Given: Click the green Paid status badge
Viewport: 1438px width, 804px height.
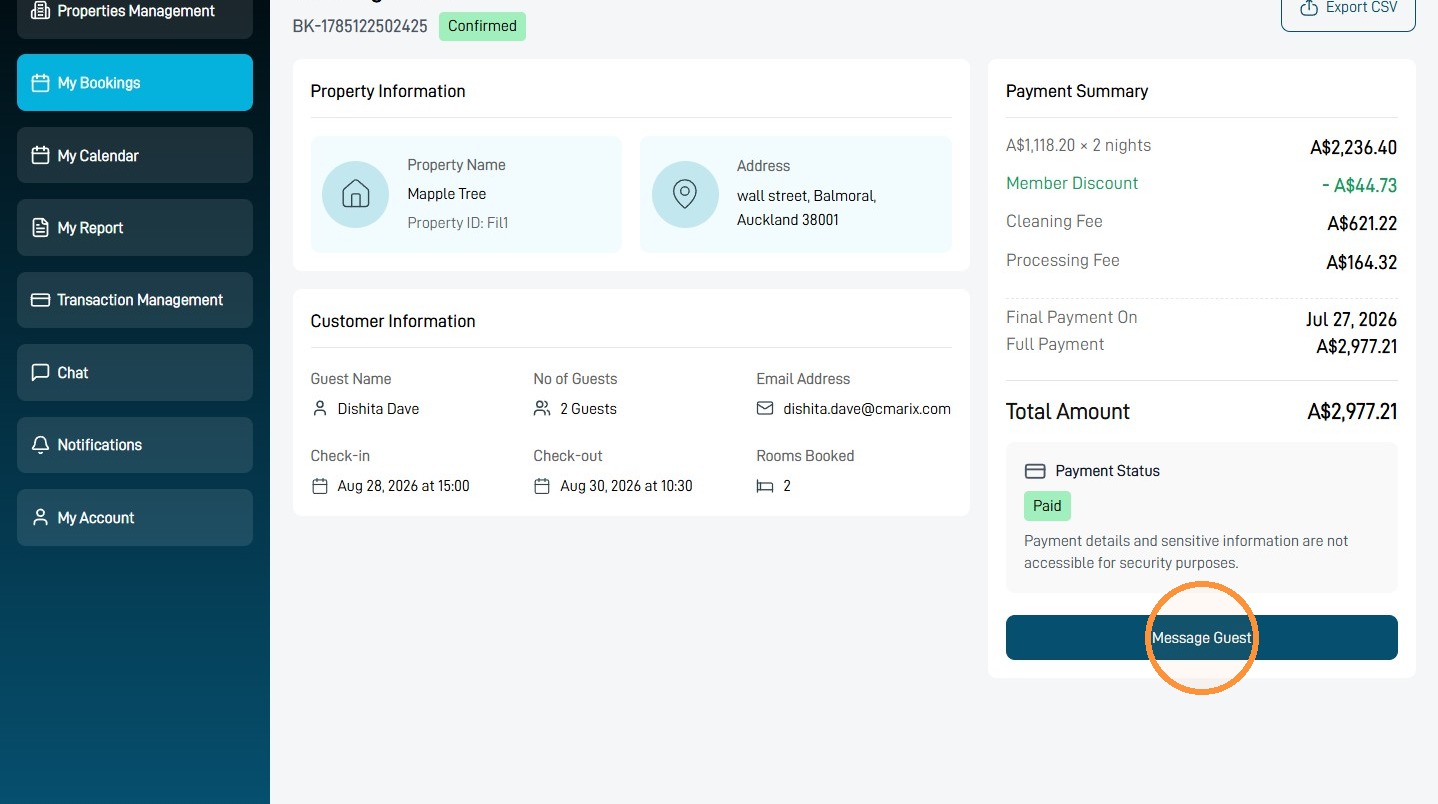Looking at the screenshot, I should click(x=1047, y=506).
